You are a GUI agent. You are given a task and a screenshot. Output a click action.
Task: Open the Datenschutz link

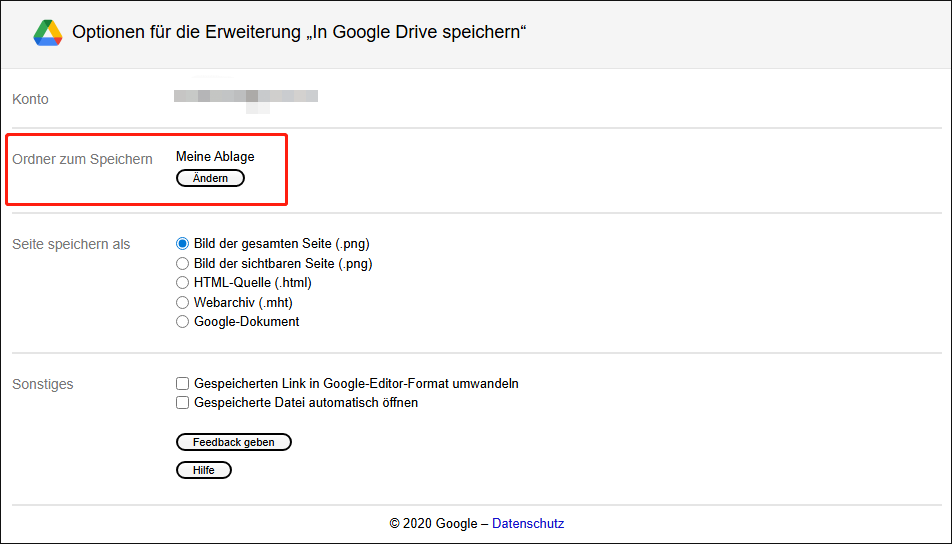(528, 523)
